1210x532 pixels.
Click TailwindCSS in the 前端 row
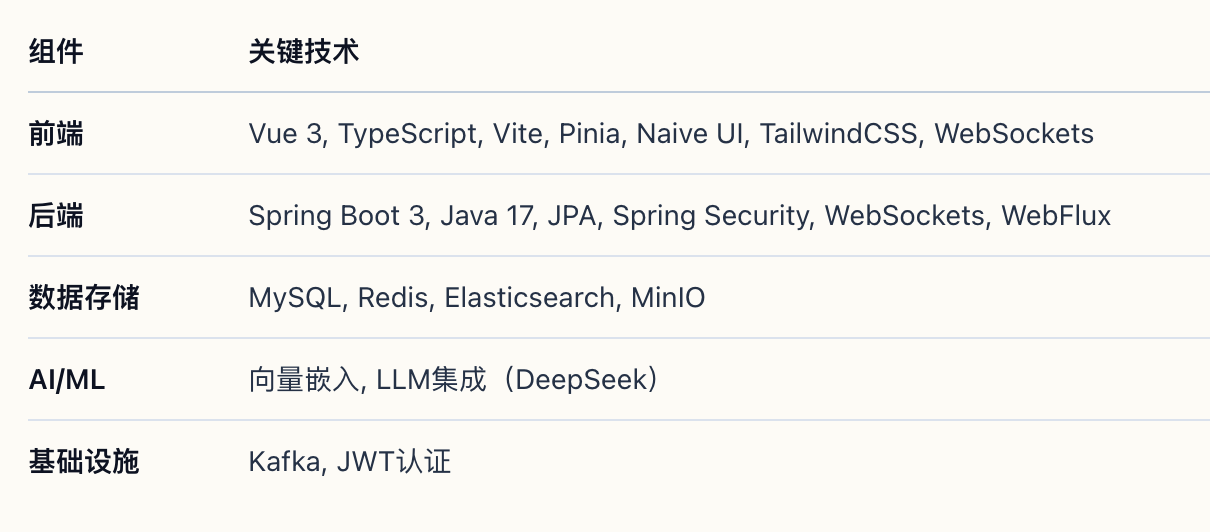(839, 134)
